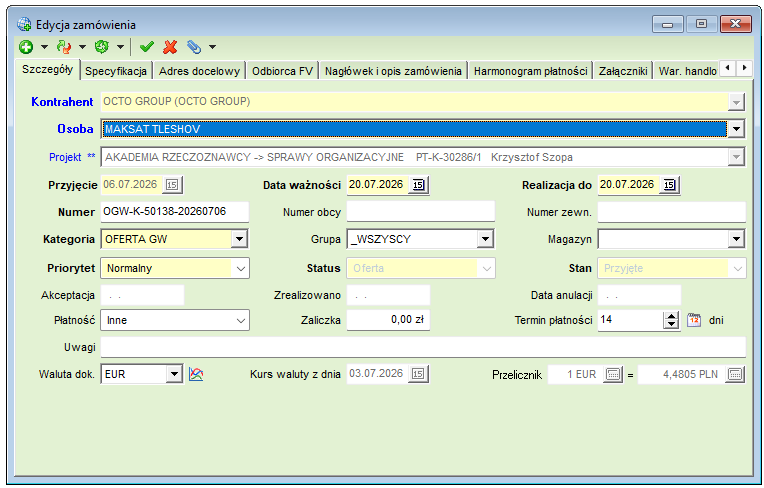Image resolution: width=764 pixels, height=488 pixels.
Task: Click the Osoba label link
Action: coord(75,129)
